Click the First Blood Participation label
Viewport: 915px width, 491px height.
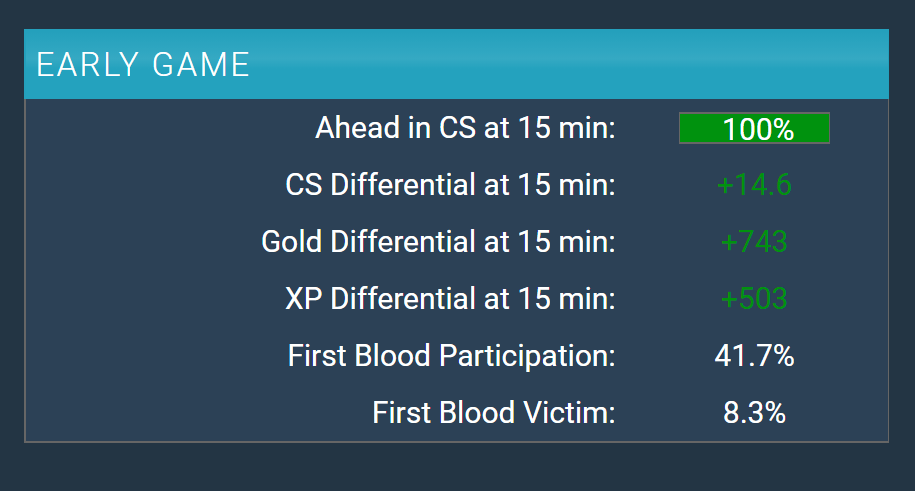pyautogui.click(x=452, y=356)
